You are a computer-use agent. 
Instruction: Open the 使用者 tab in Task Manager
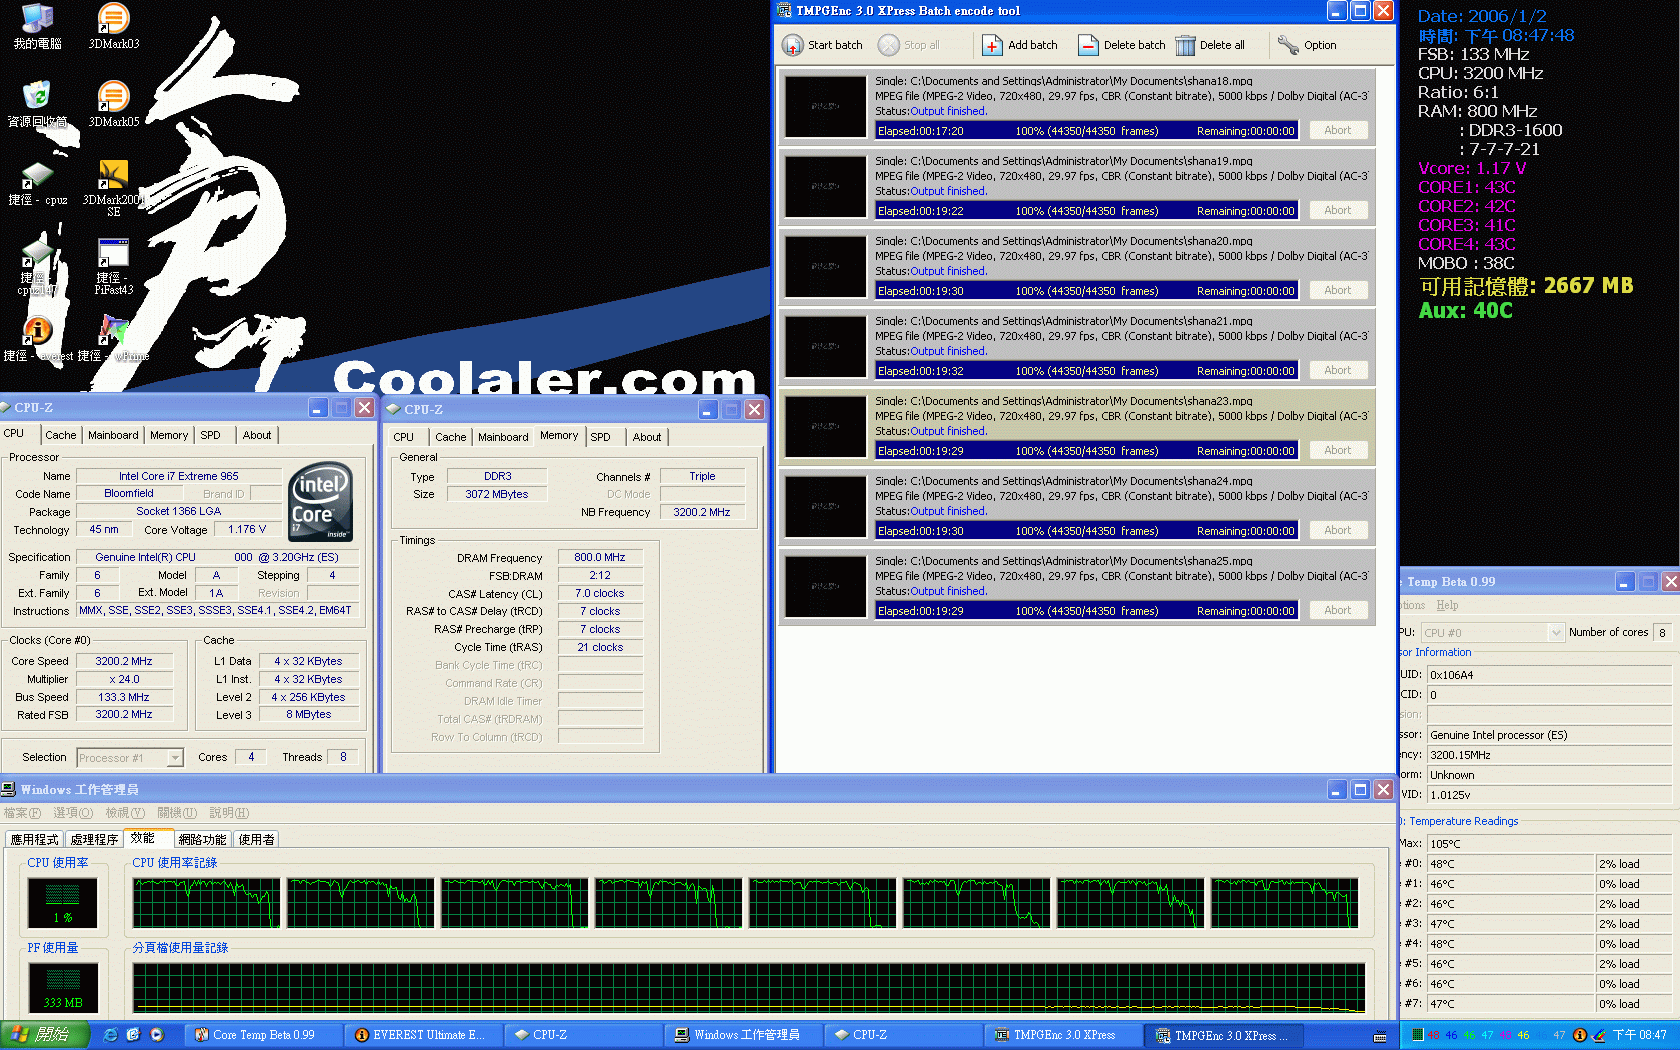(257, 840)
